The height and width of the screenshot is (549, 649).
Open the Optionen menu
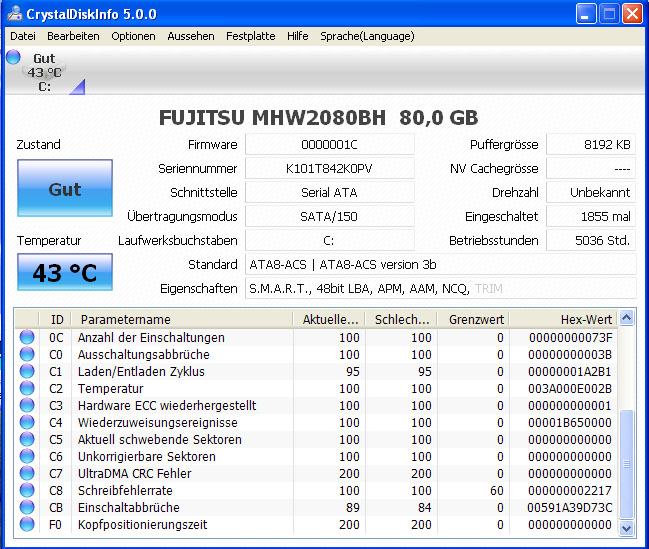coord(133,36)
